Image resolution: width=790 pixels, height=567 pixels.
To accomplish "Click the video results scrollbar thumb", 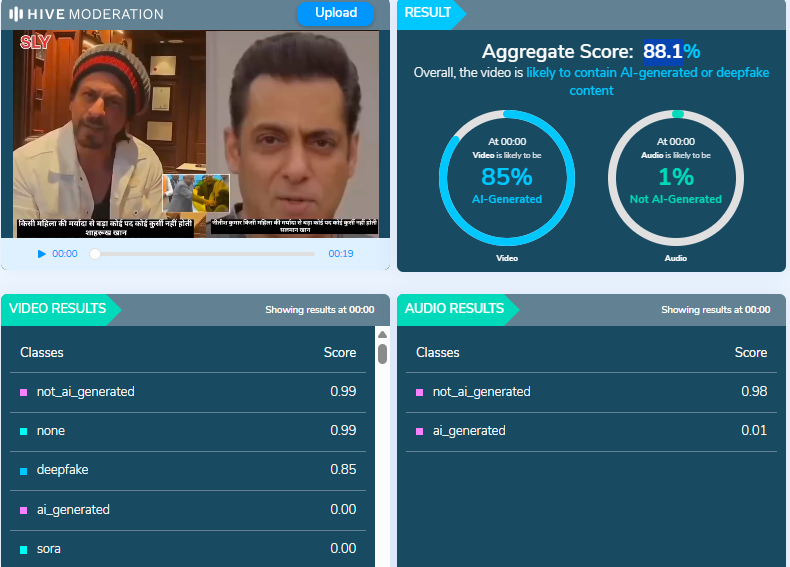I will tap(382, 354).
